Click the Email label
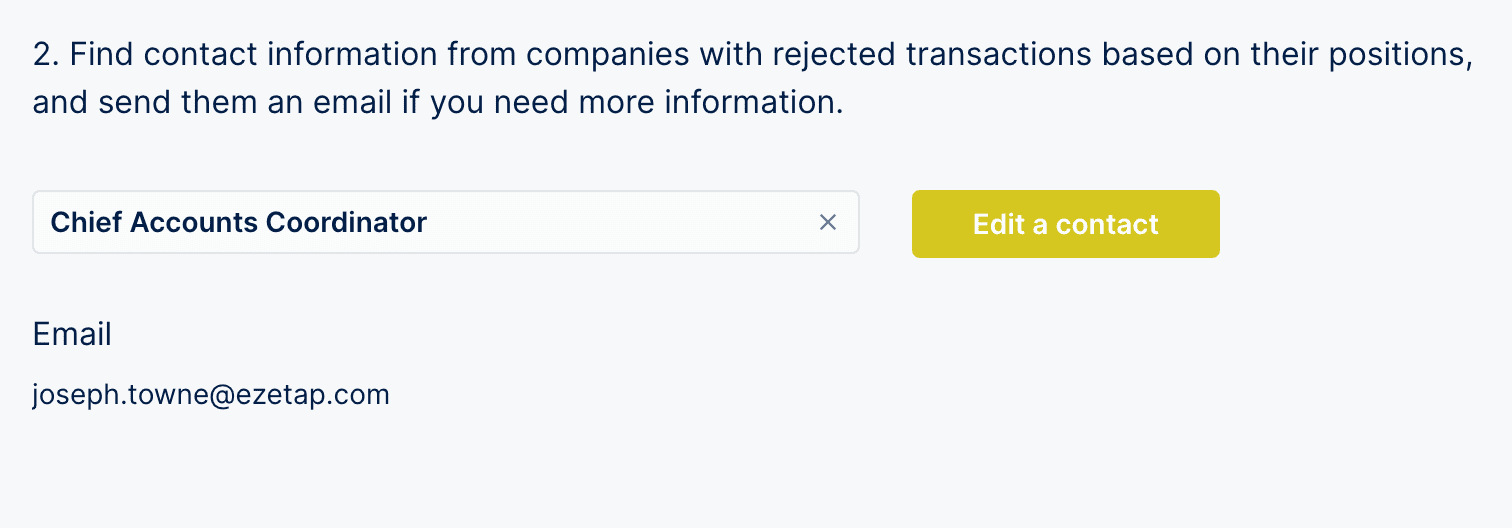 (x=72, y=334)
